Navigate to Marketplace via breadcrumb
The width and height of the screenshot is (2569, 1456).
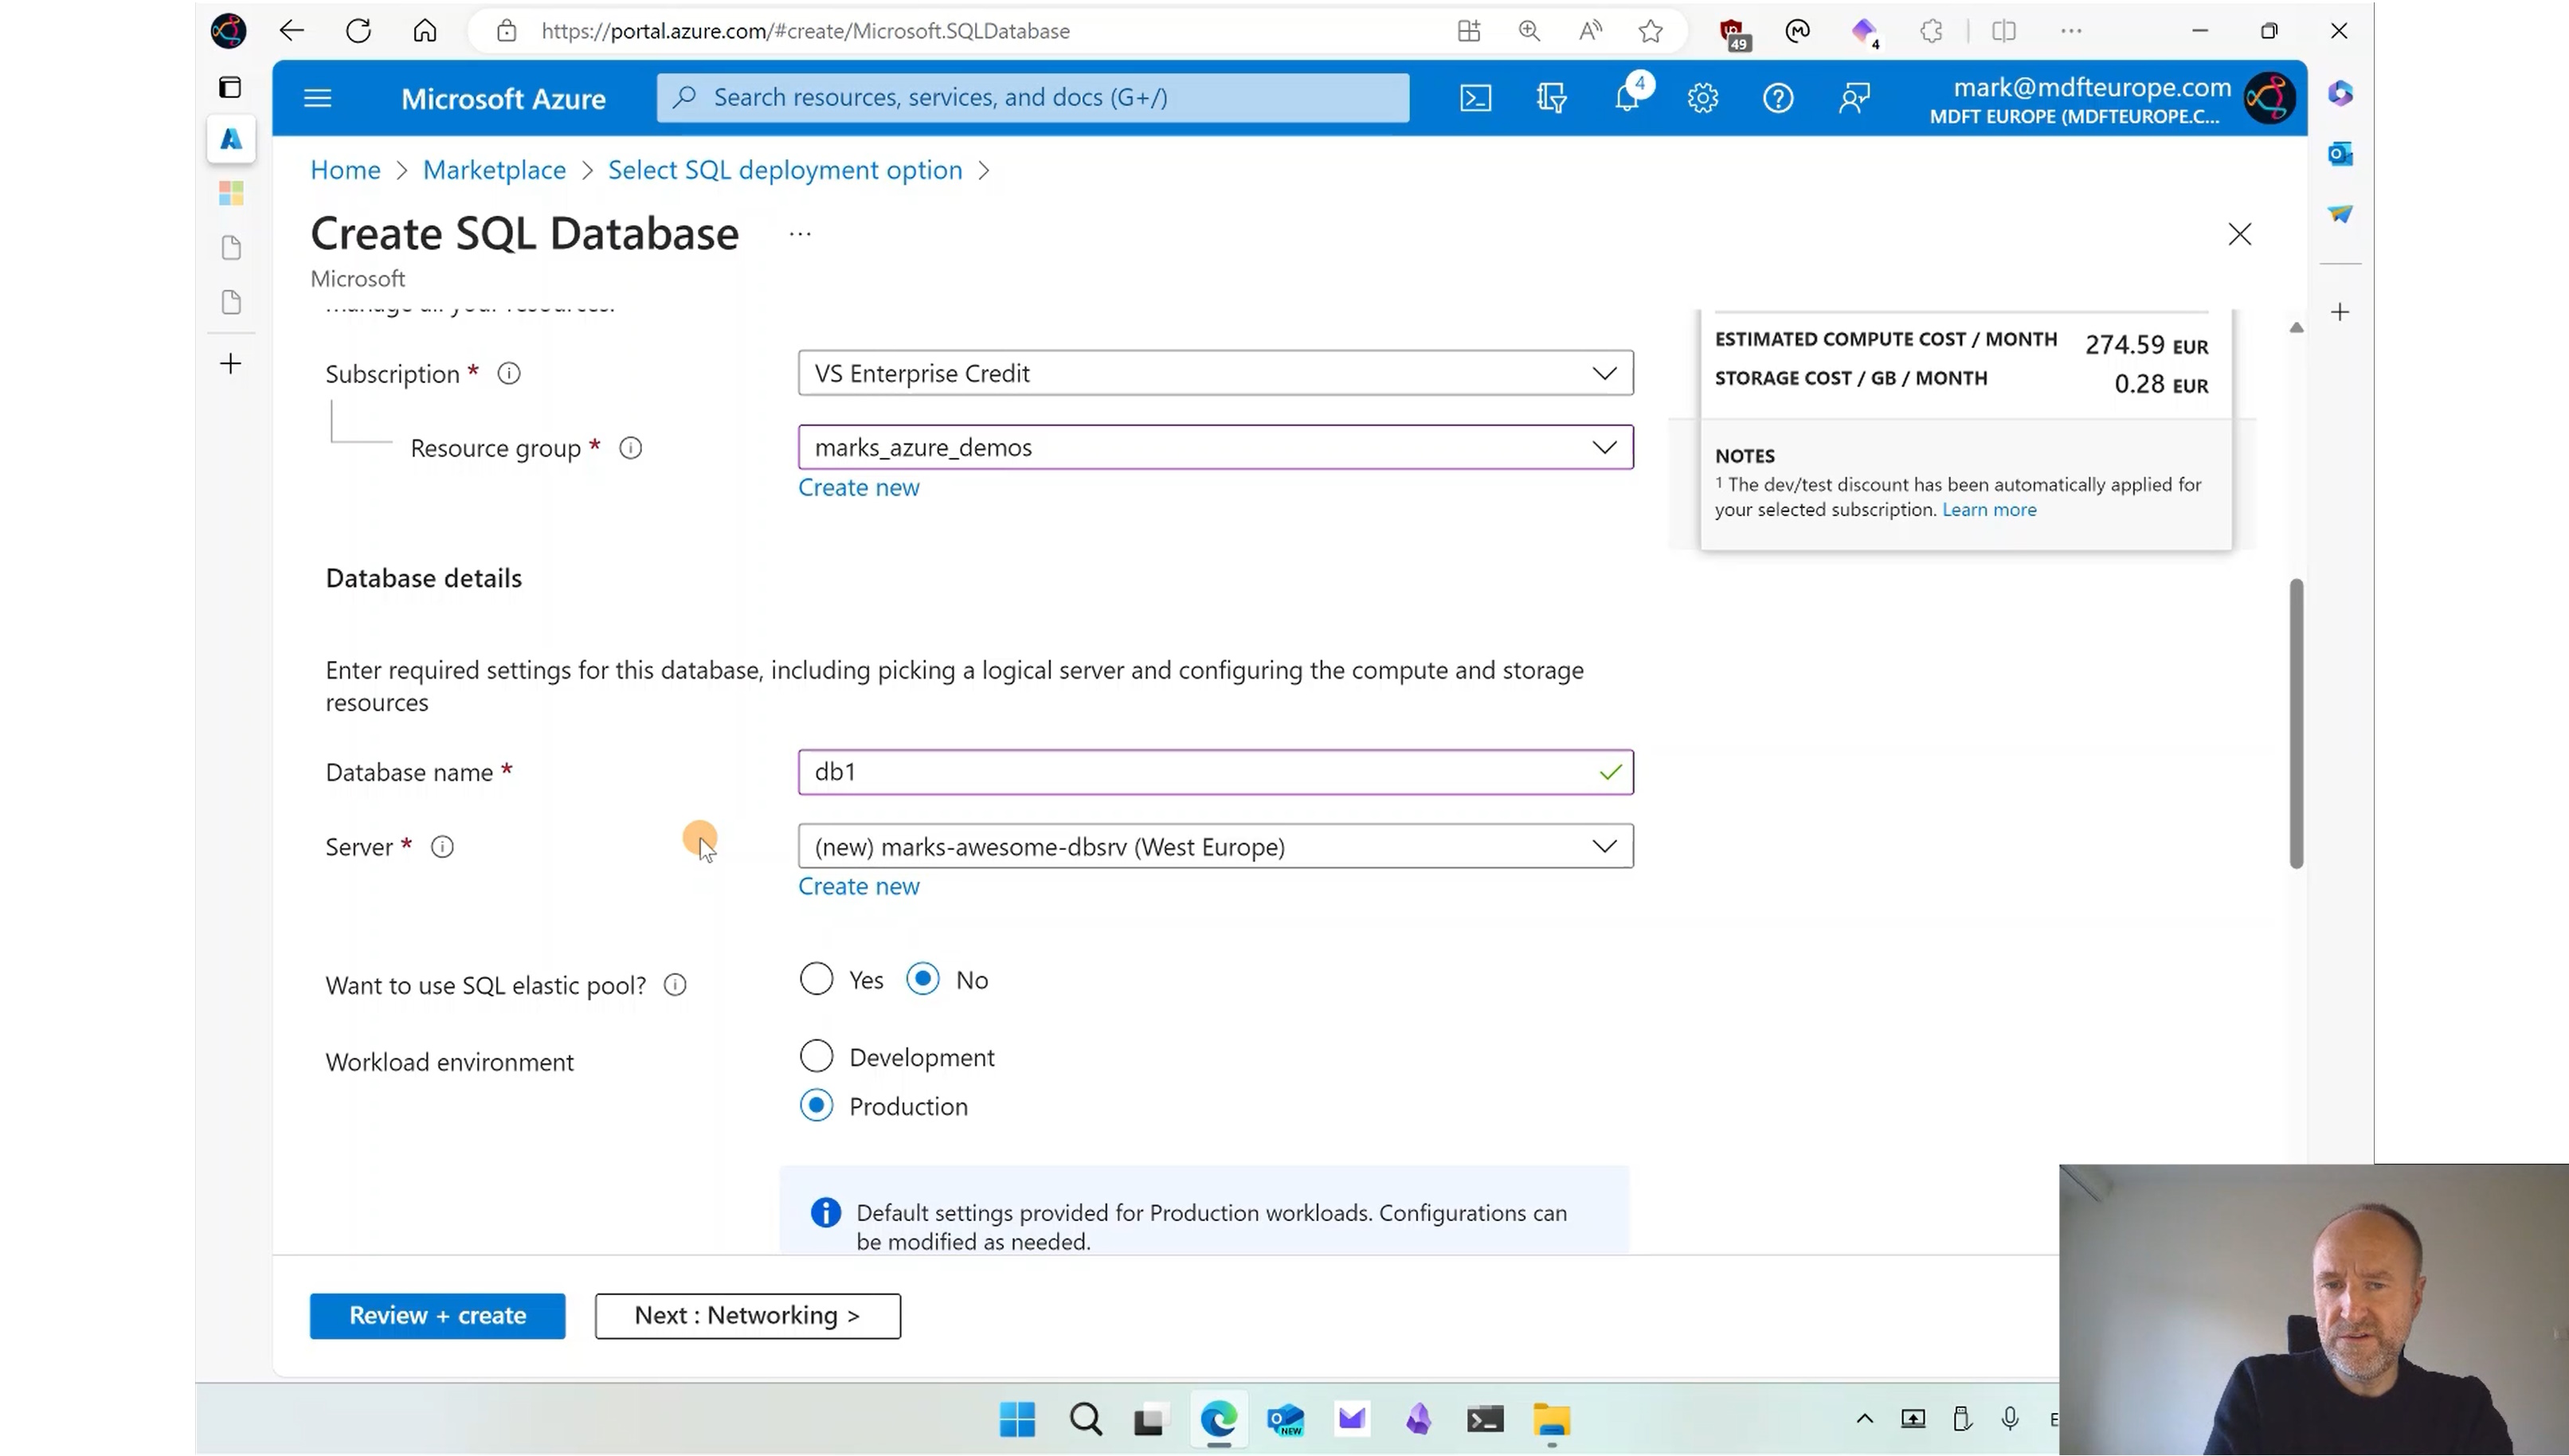tap(494, 170)
